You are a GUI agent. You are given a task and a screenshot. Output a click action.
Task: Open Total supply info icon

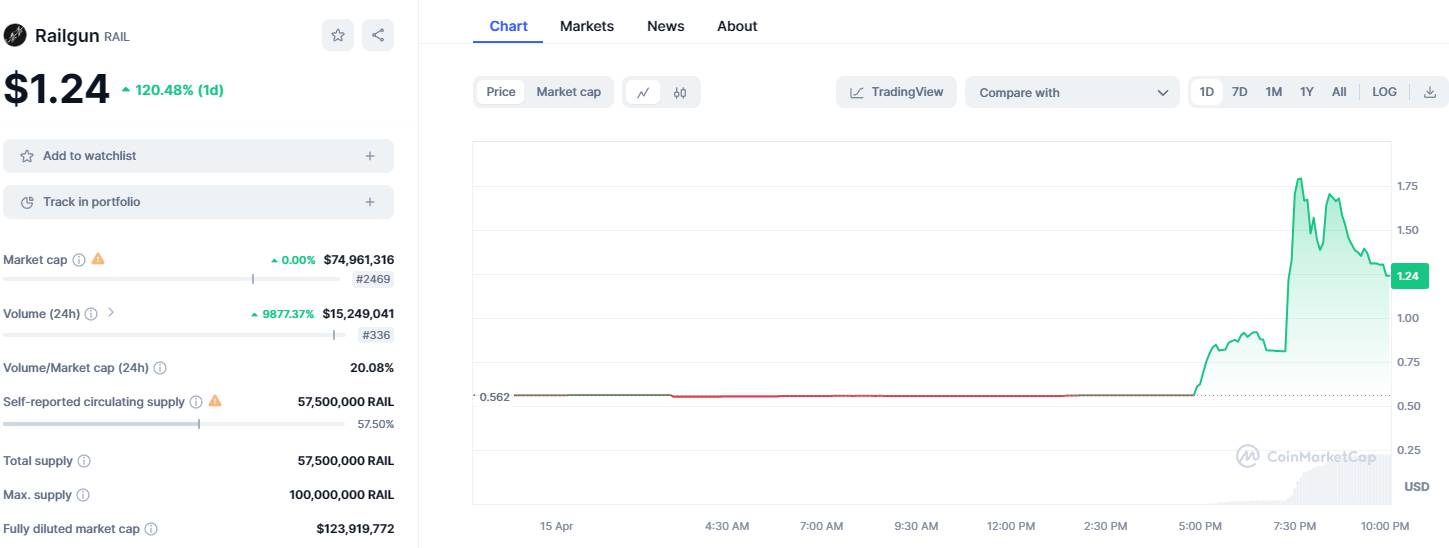coord(84,461)
